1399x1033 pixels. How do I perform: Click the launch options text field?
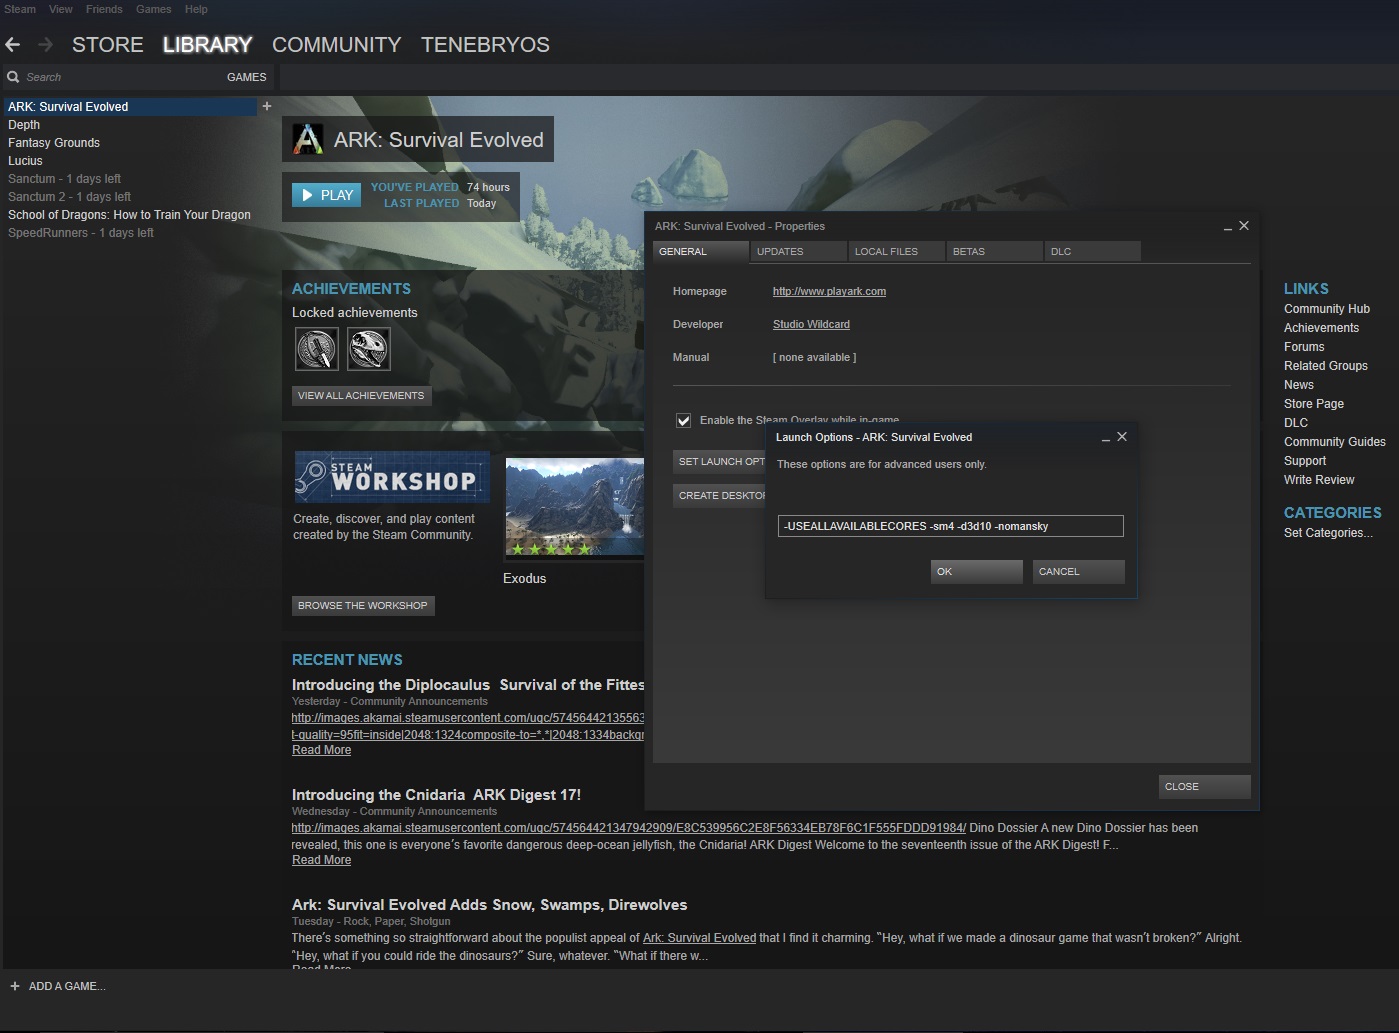951,526
